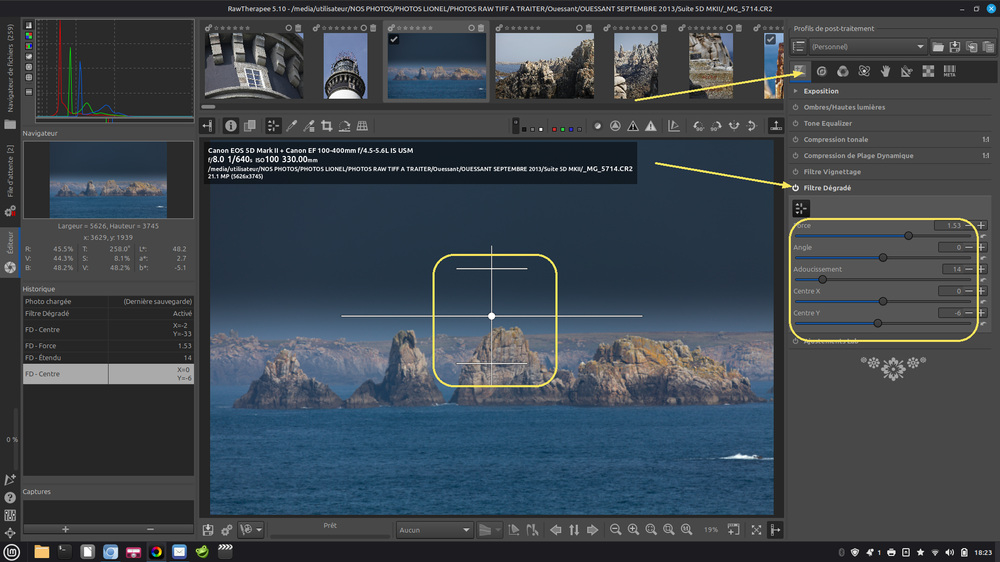Select 'FD - Force' history entry

click(108, 346)
